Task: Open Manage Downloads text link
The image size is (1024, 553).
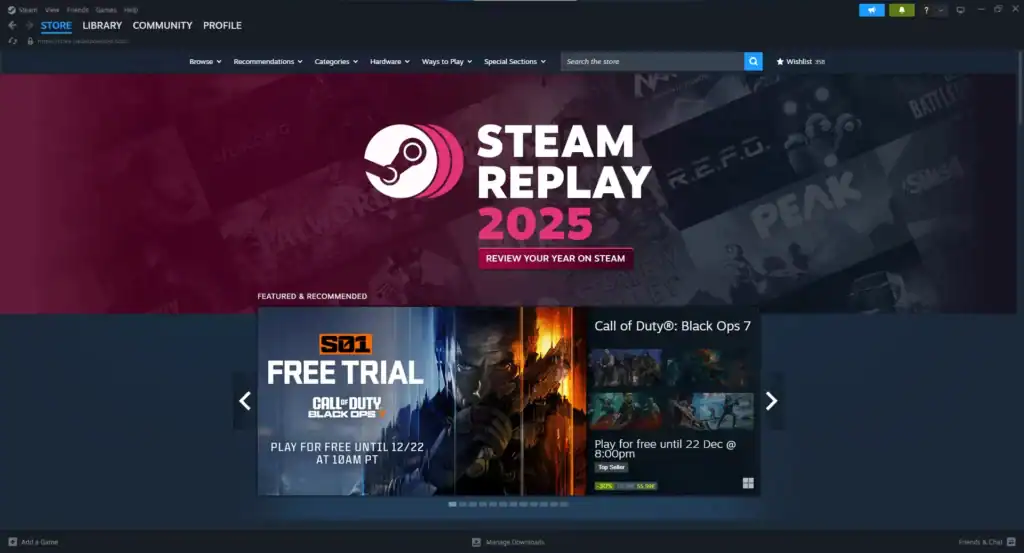Action: click(x=515, y=542)
